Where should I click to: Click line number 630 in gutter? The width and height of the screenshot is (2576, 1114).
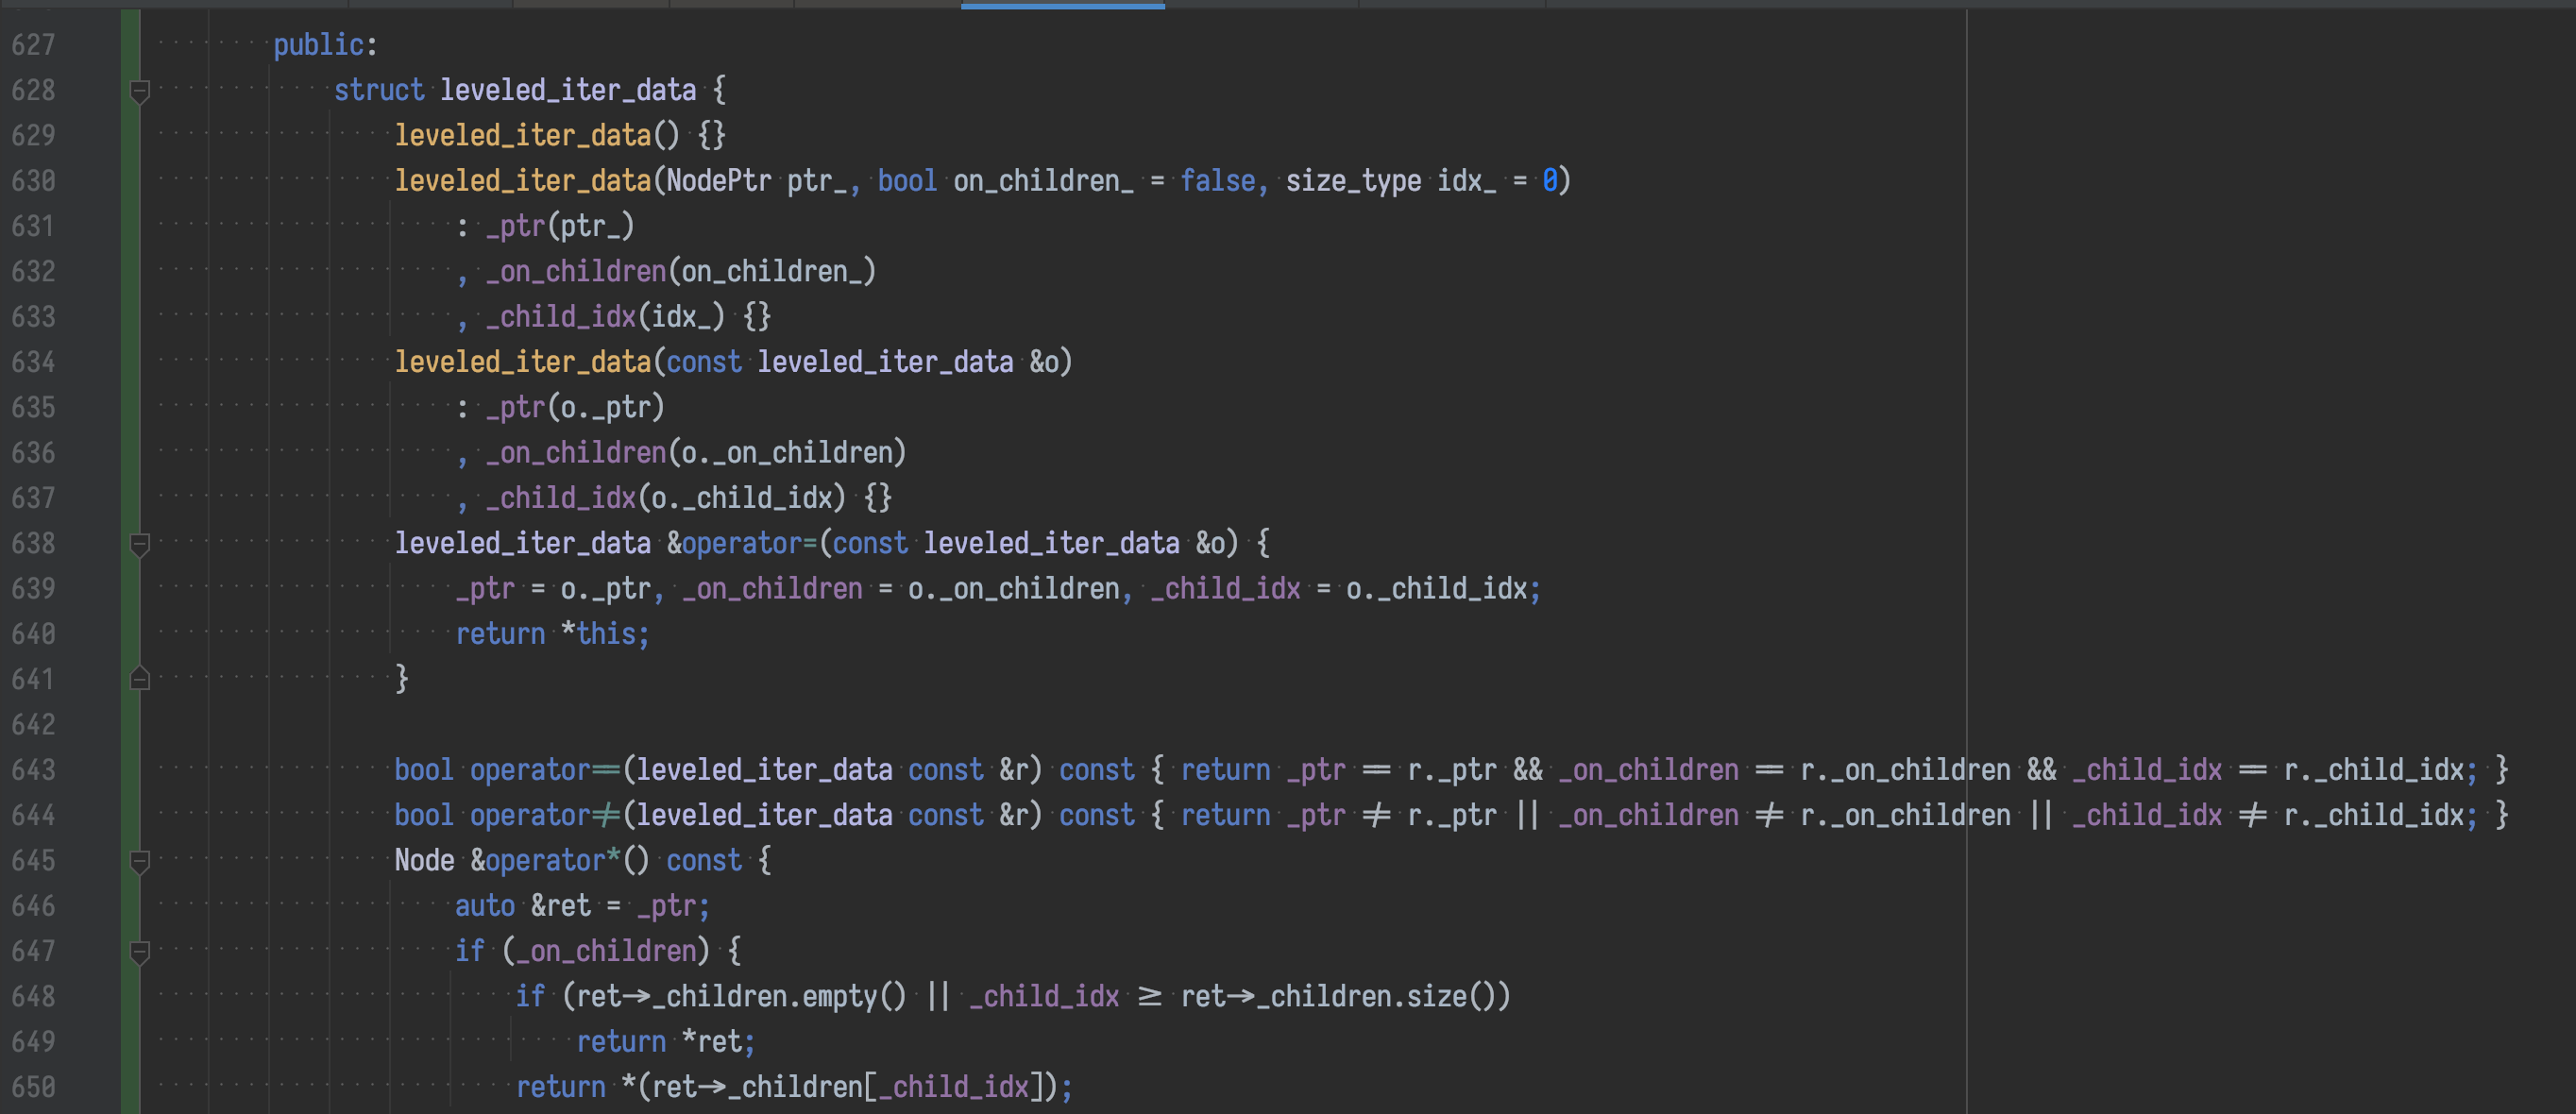(x=33, y=181)
